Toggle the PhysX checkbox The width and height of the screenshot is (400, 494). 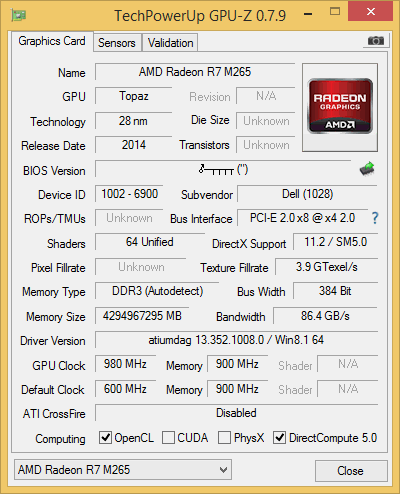coord(224,437)
